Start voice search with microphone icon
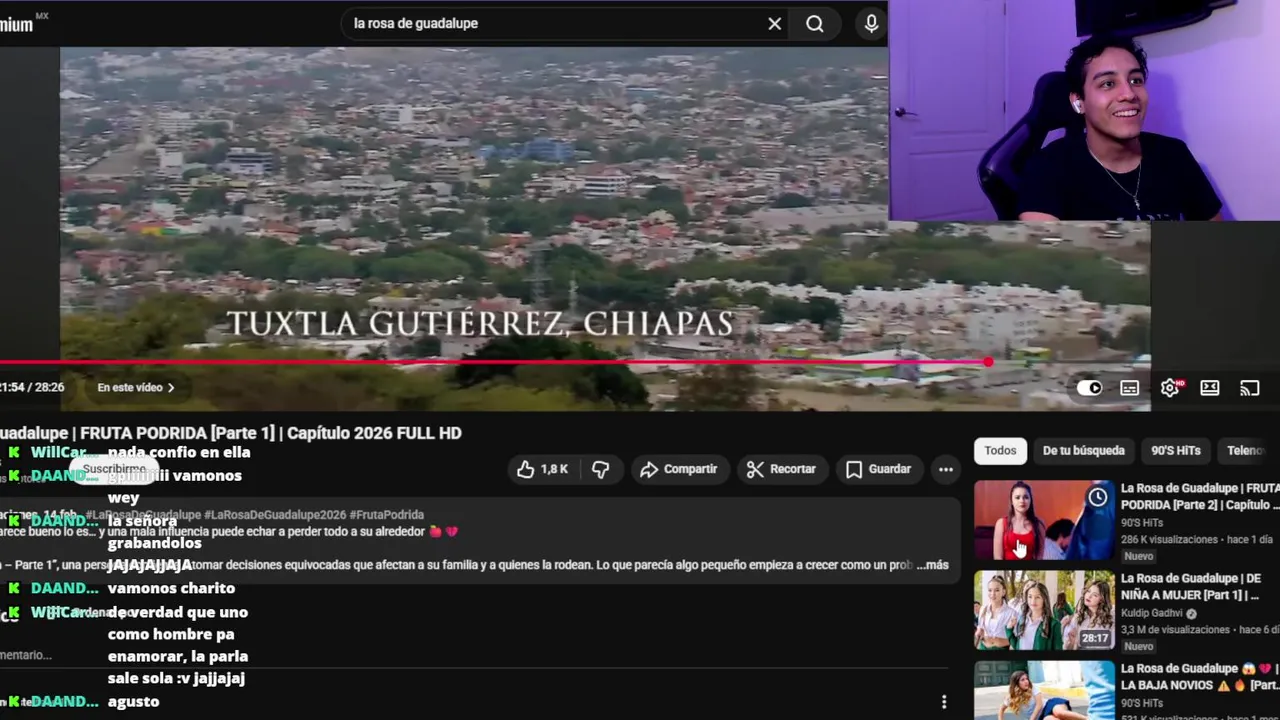 871,23
